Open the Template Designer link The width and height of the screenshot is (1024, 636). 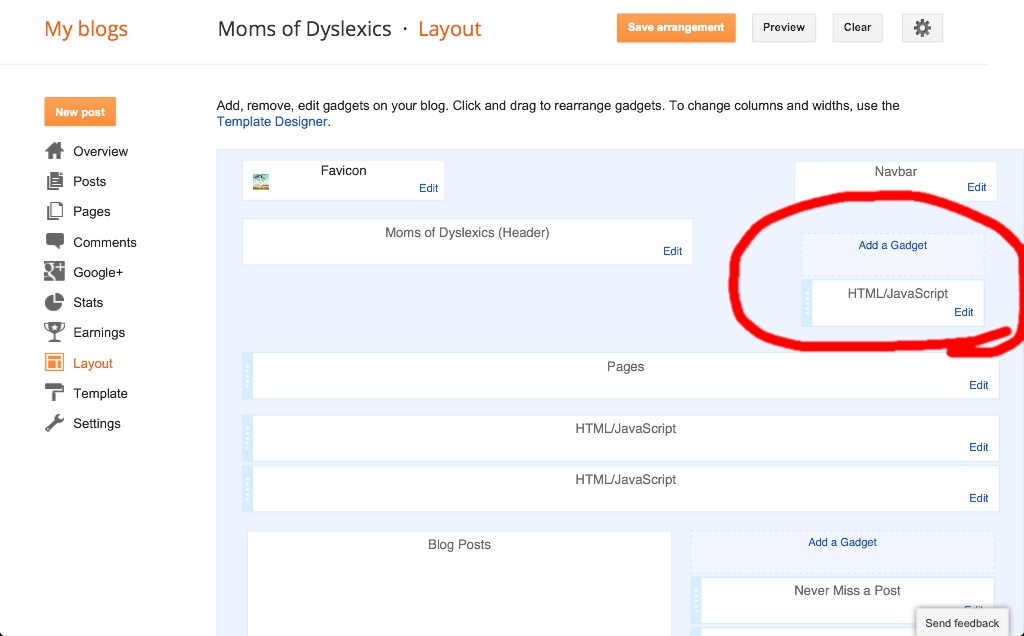[x=272, y=121]
